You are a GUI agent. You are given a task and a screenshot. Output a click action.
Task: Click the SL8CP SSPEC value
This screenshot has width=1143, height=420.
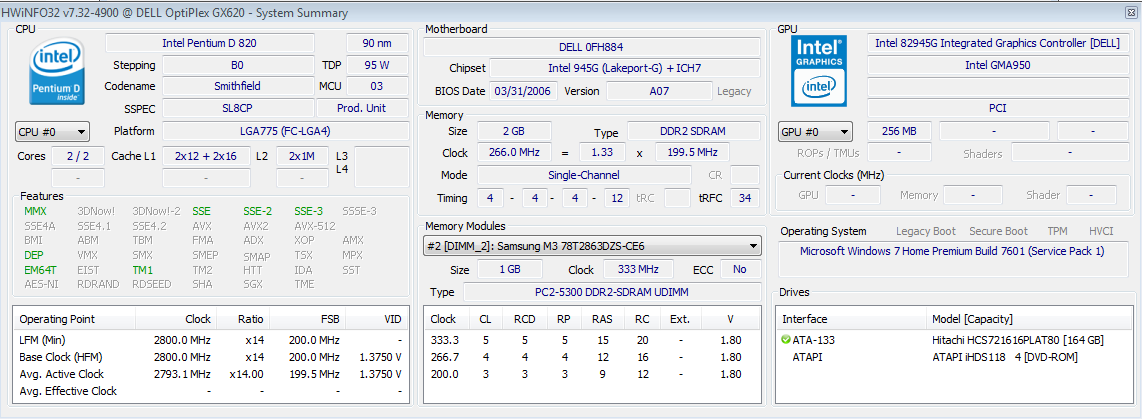click(237, 108)
